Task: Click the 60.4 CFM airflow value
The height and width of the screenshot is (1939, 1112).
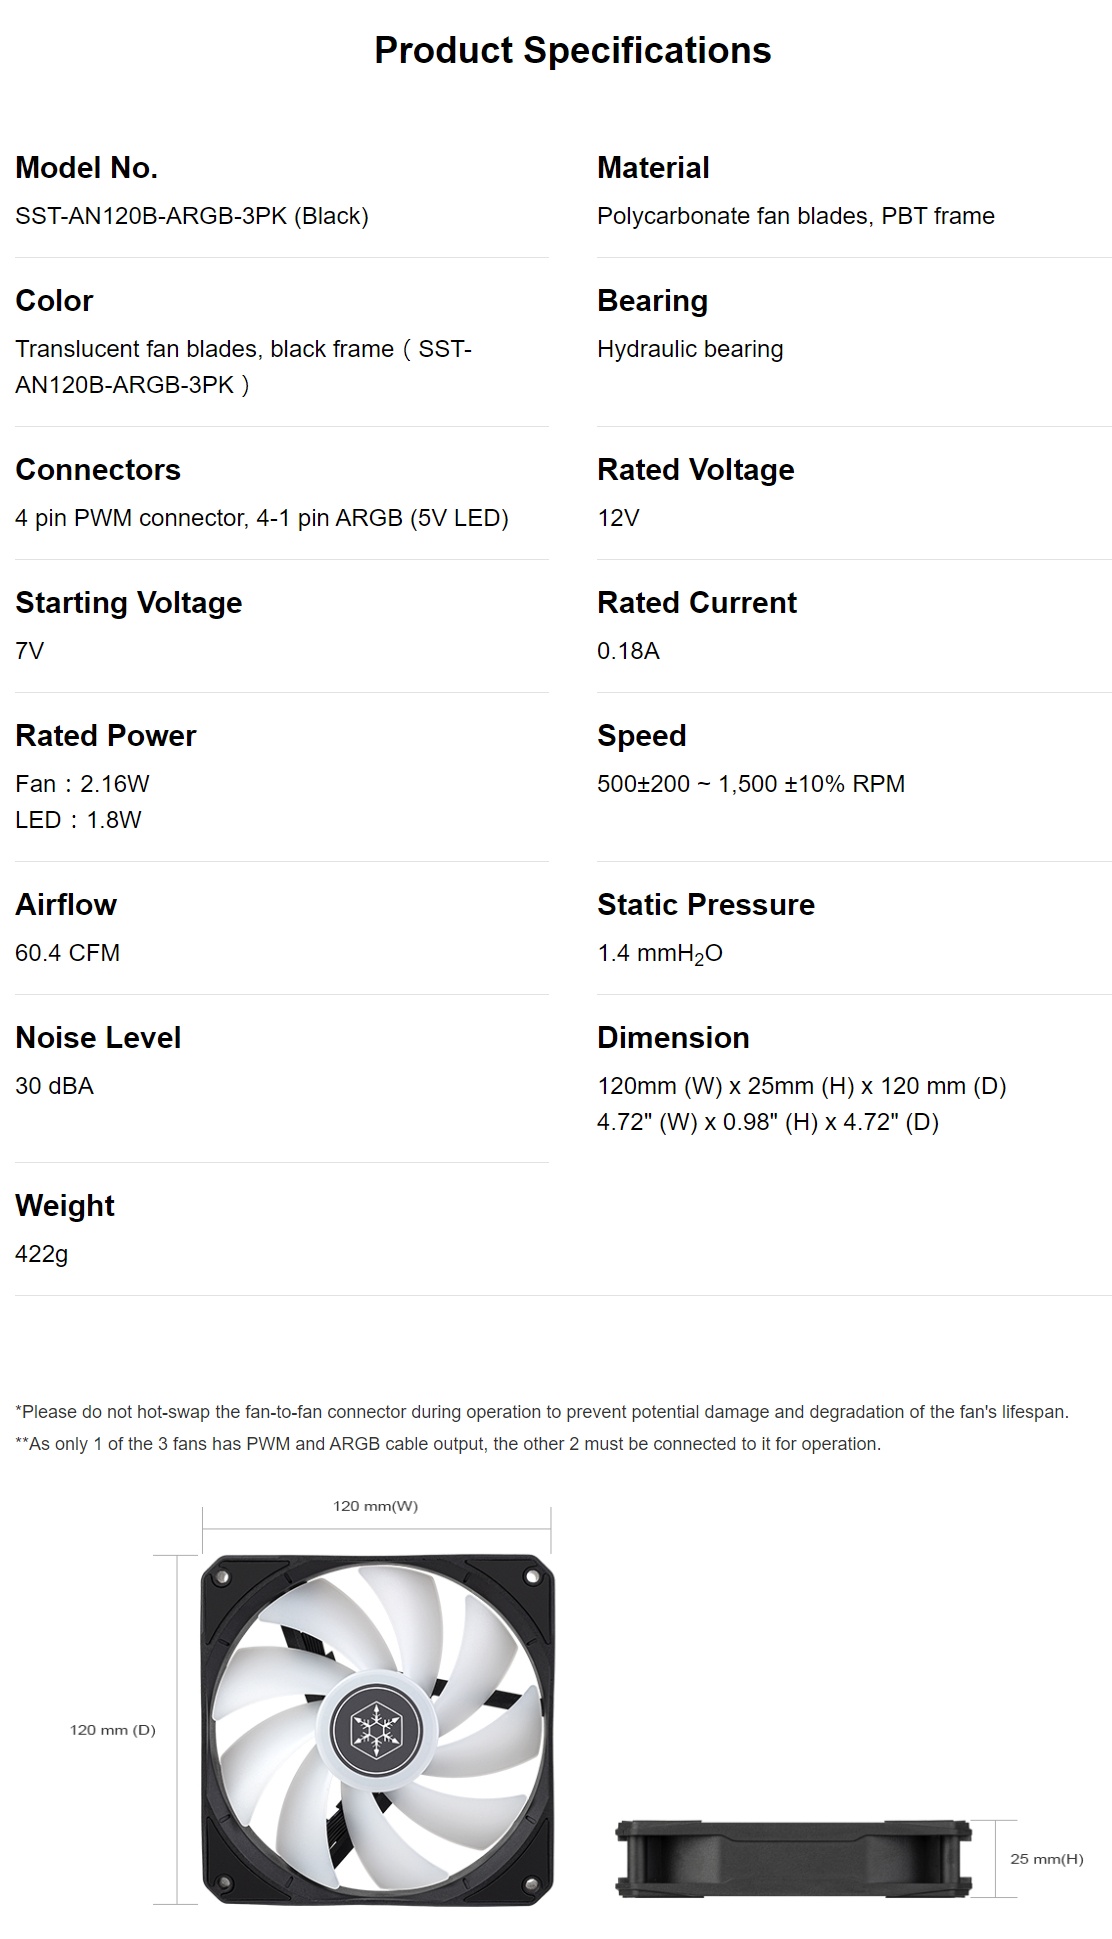Action: pos(67,953)
